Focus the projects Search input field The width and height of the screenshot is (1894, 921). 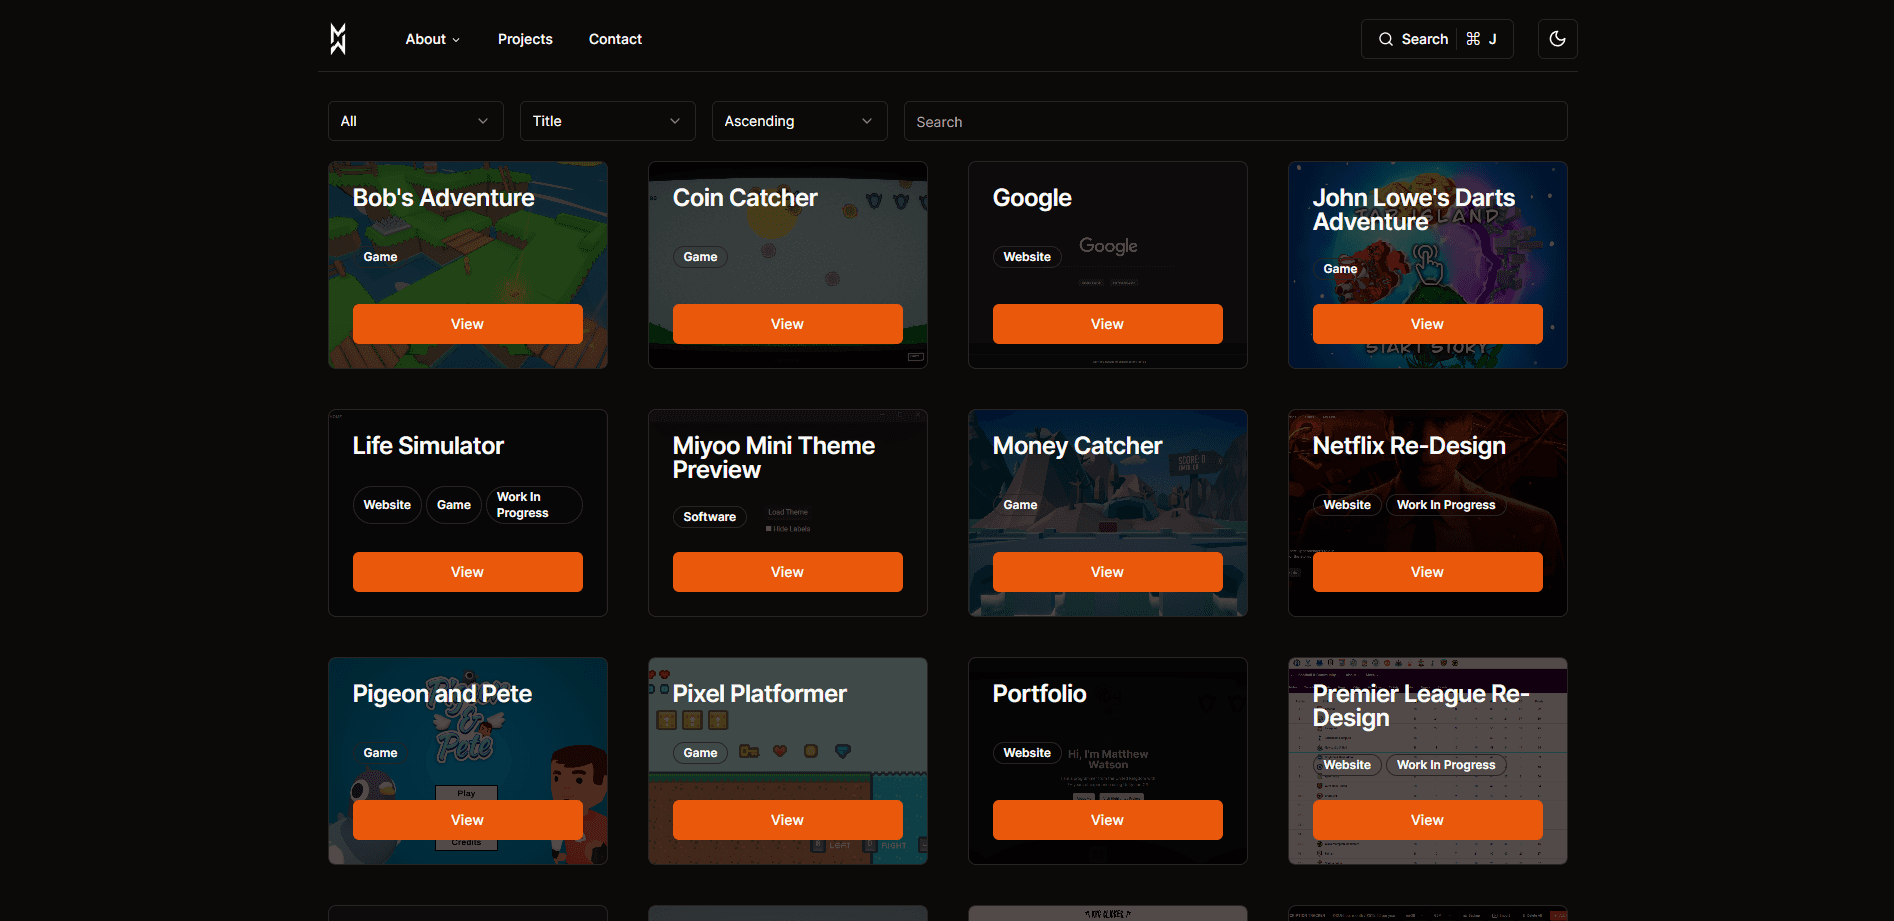point(1236,121)
